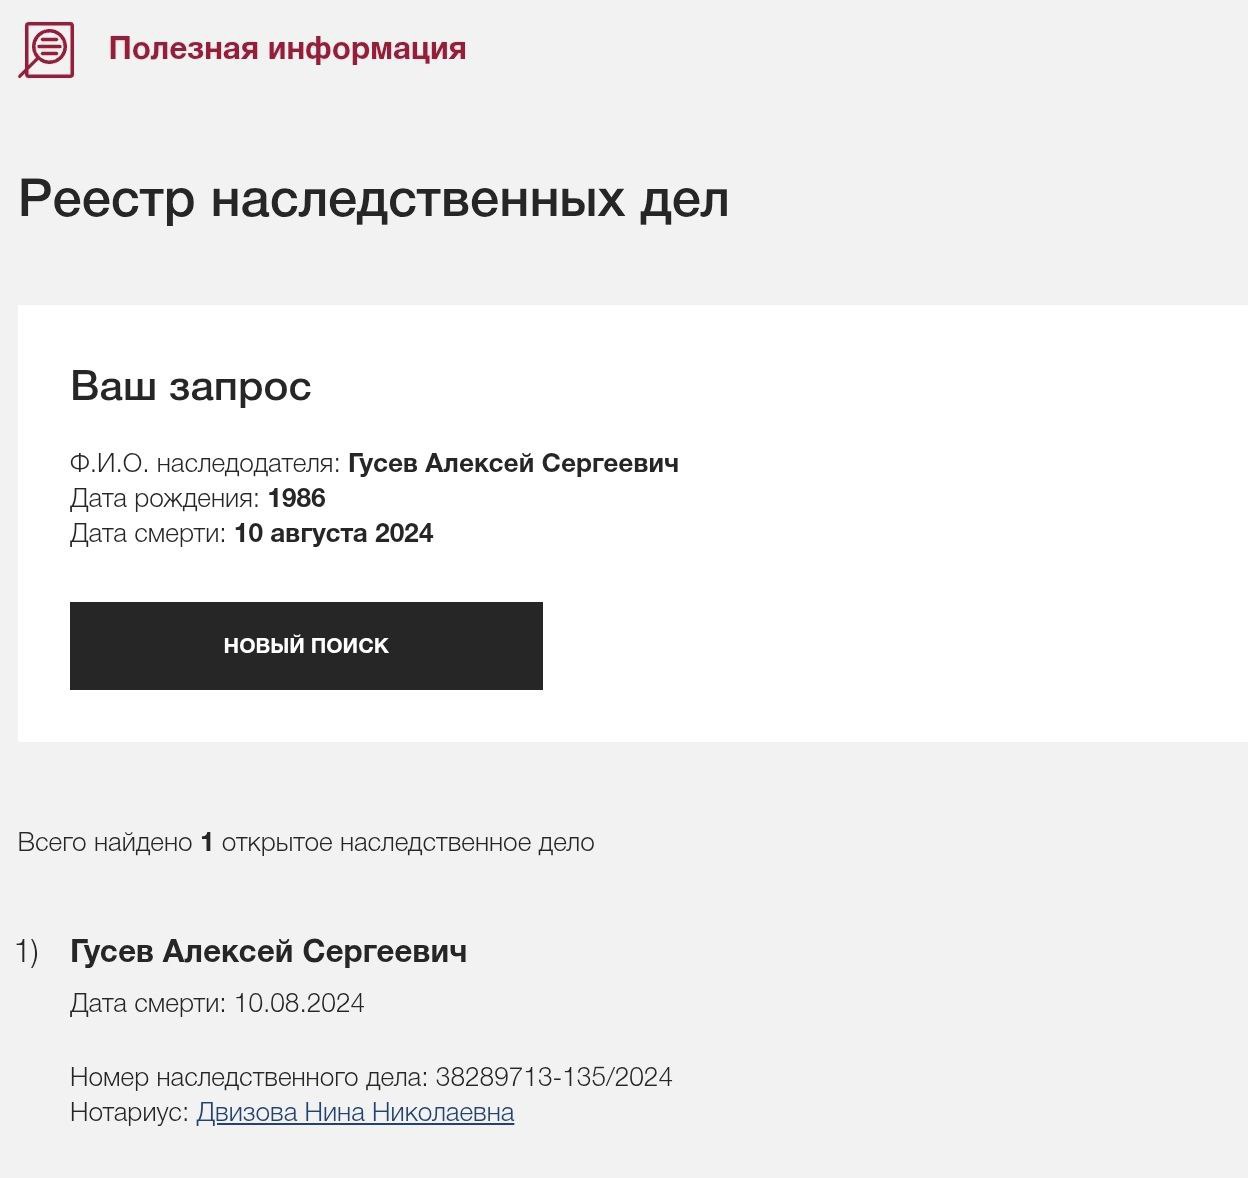Image resolution: width=1248 pixels, height=1178 pixels.
Task: Select bold testator name in query card
Action: (x=513, y=464)
